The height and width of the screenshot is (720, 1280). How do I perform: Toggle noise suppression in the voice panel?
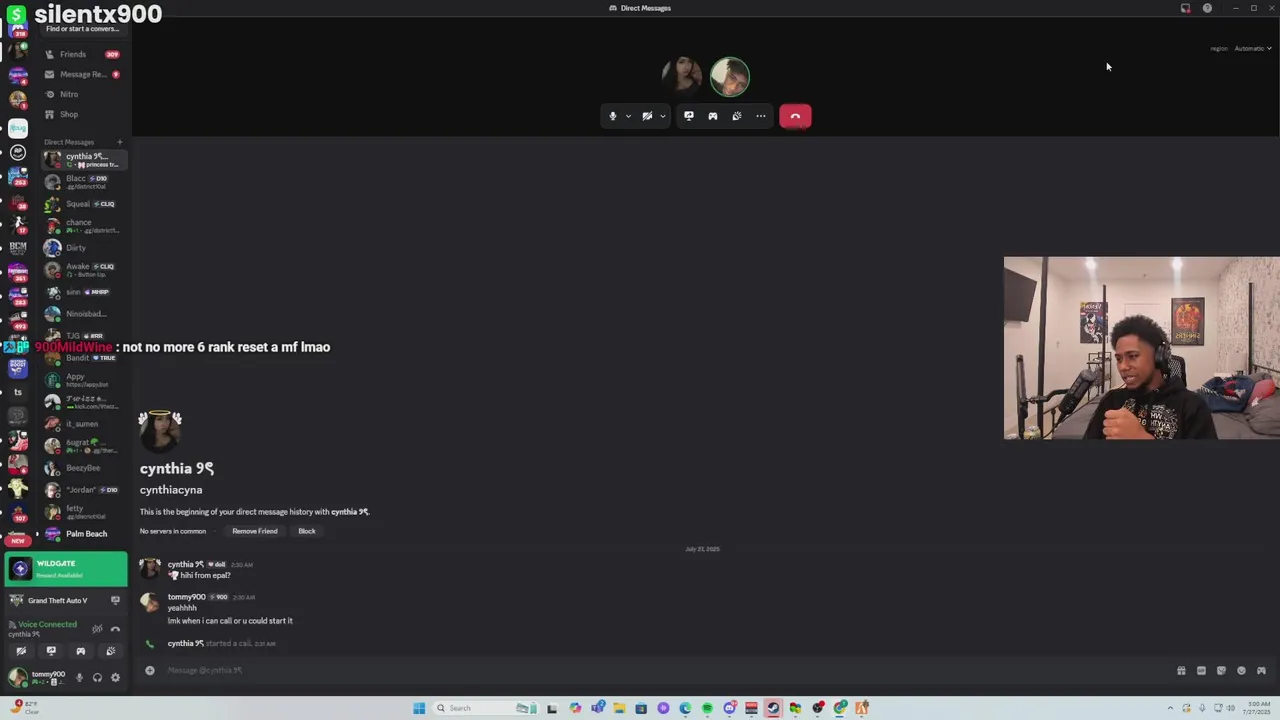pyautogui.click(x=97, y=629)
